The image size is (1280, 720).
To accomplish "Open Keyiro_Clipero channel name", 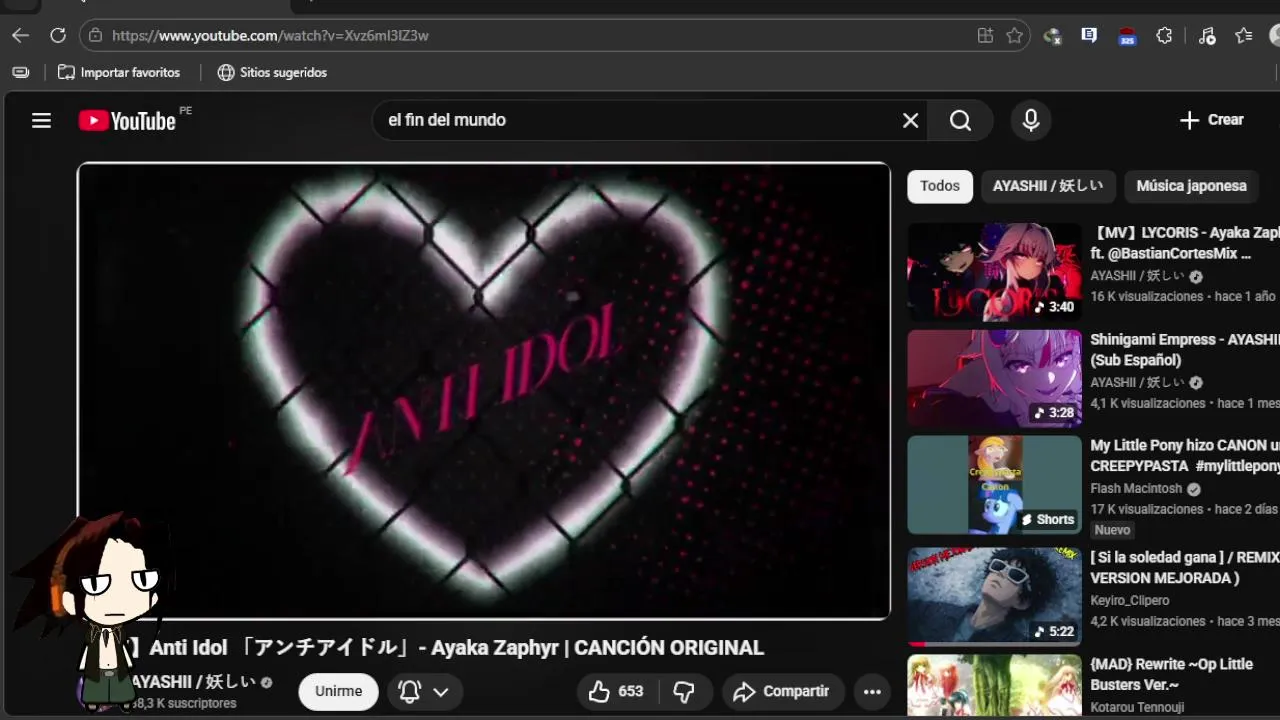I will 1130,600.
